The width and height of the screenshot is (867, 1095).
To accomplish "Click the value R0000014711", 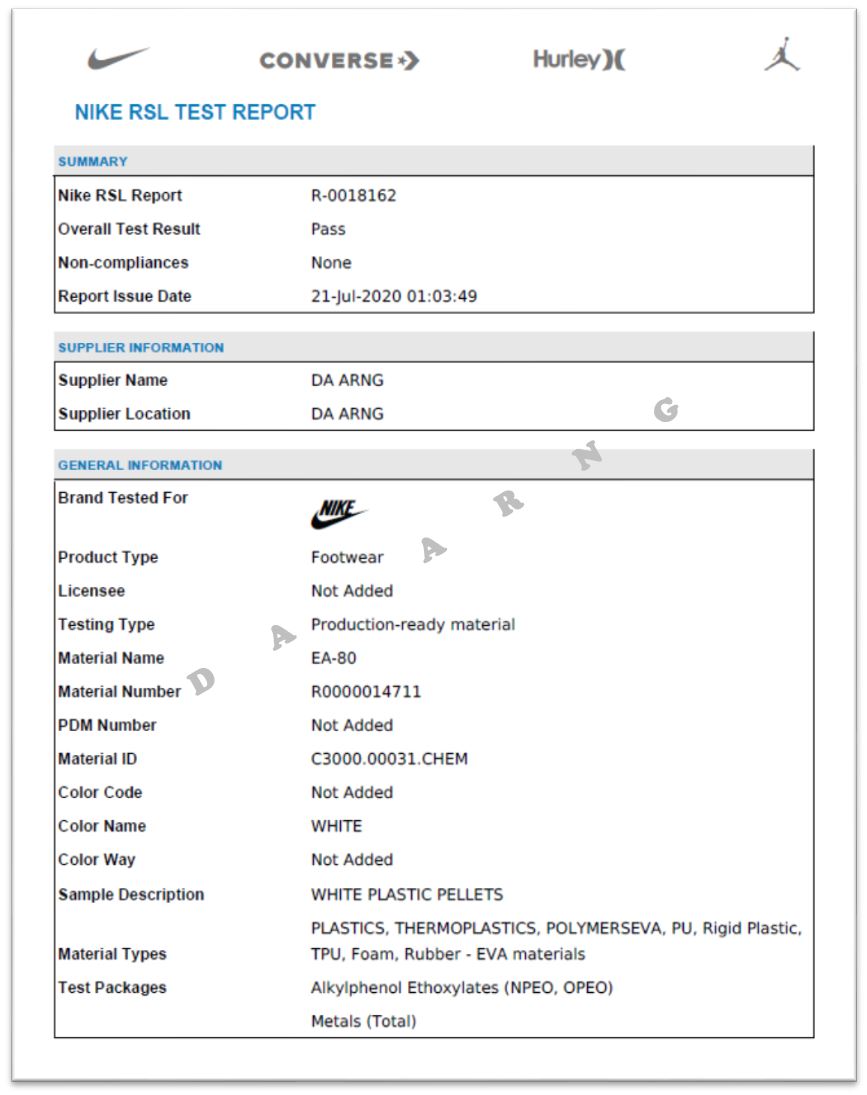I will click(366, 691).
